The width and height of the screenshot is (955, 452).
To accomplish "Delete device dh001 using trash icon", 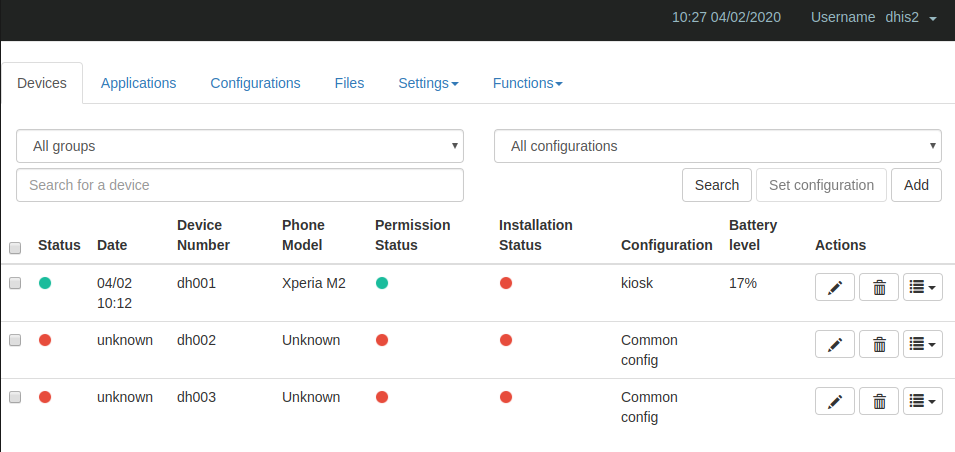I will pyautogui.click(x=879, y=288).
